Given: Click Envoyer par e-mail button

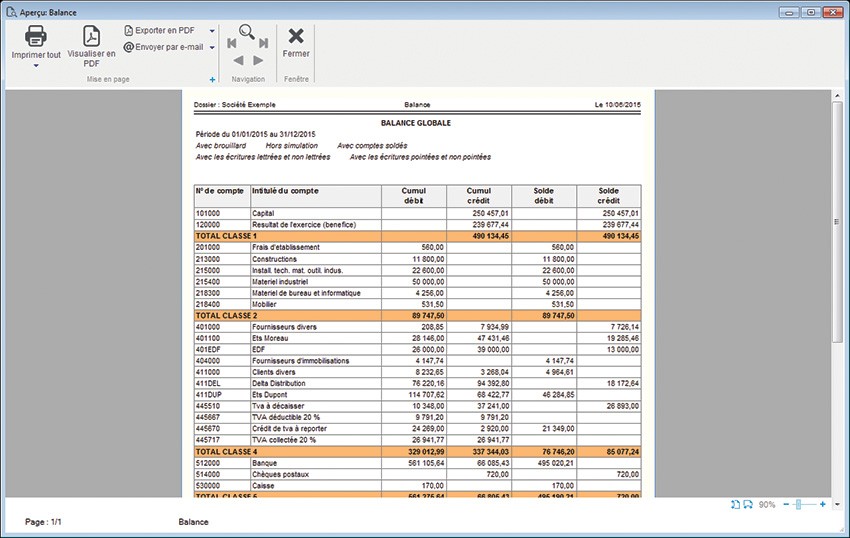Looking at the screenshot, I should coord(163,47).
